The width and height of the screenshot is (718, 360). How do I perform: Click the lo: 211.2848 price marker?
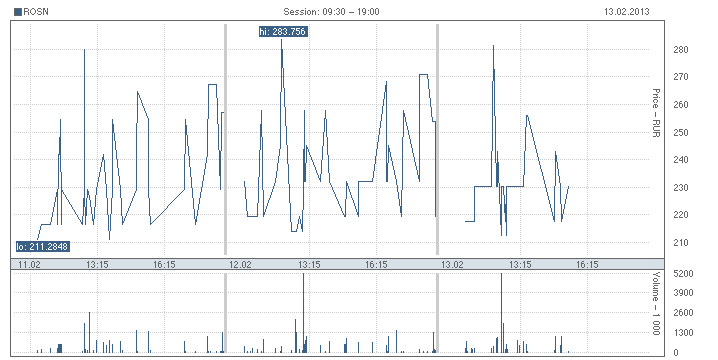tap(43, 247)
